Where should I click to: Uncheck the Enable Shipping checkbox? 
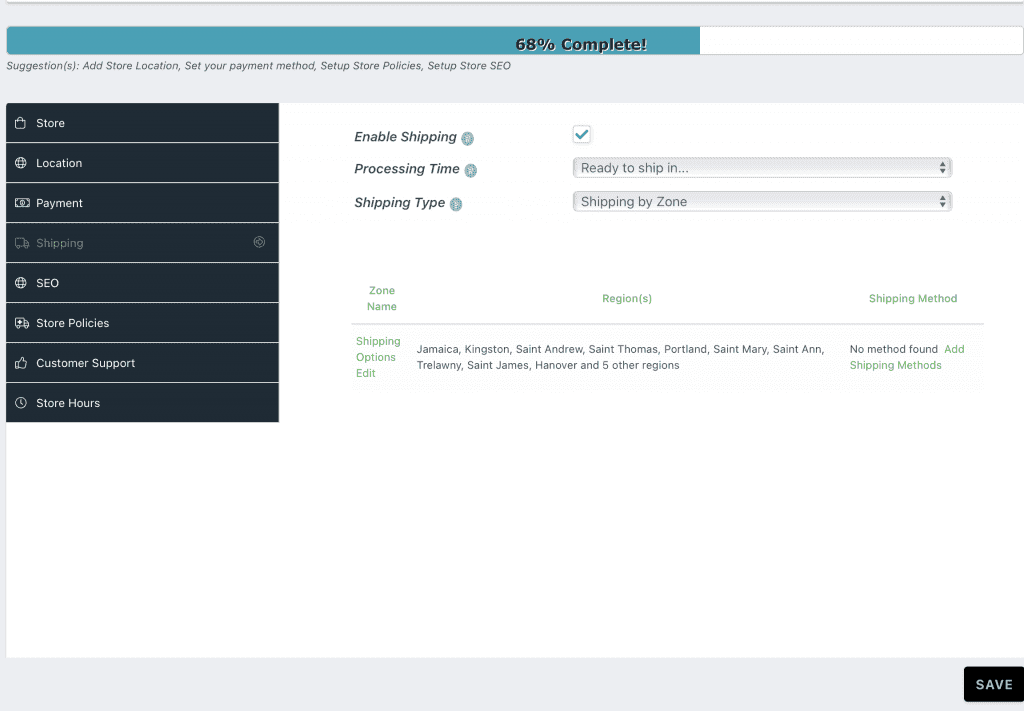(581, 134)
